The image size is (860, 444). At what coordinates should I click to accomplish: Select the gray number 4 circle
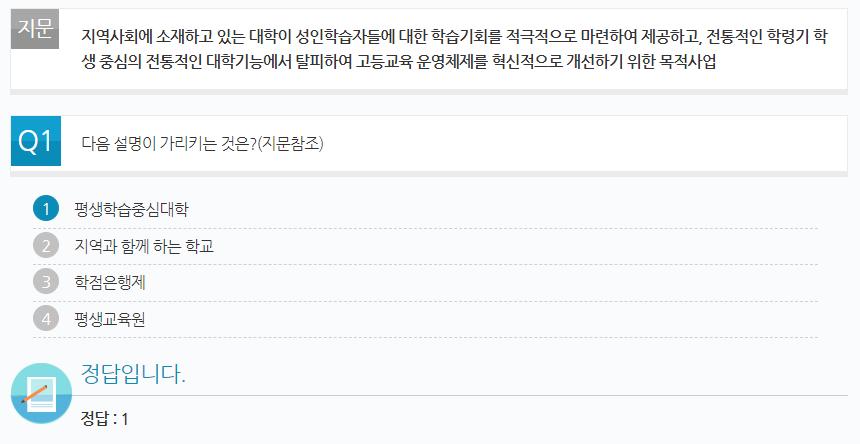click(46, 318)
